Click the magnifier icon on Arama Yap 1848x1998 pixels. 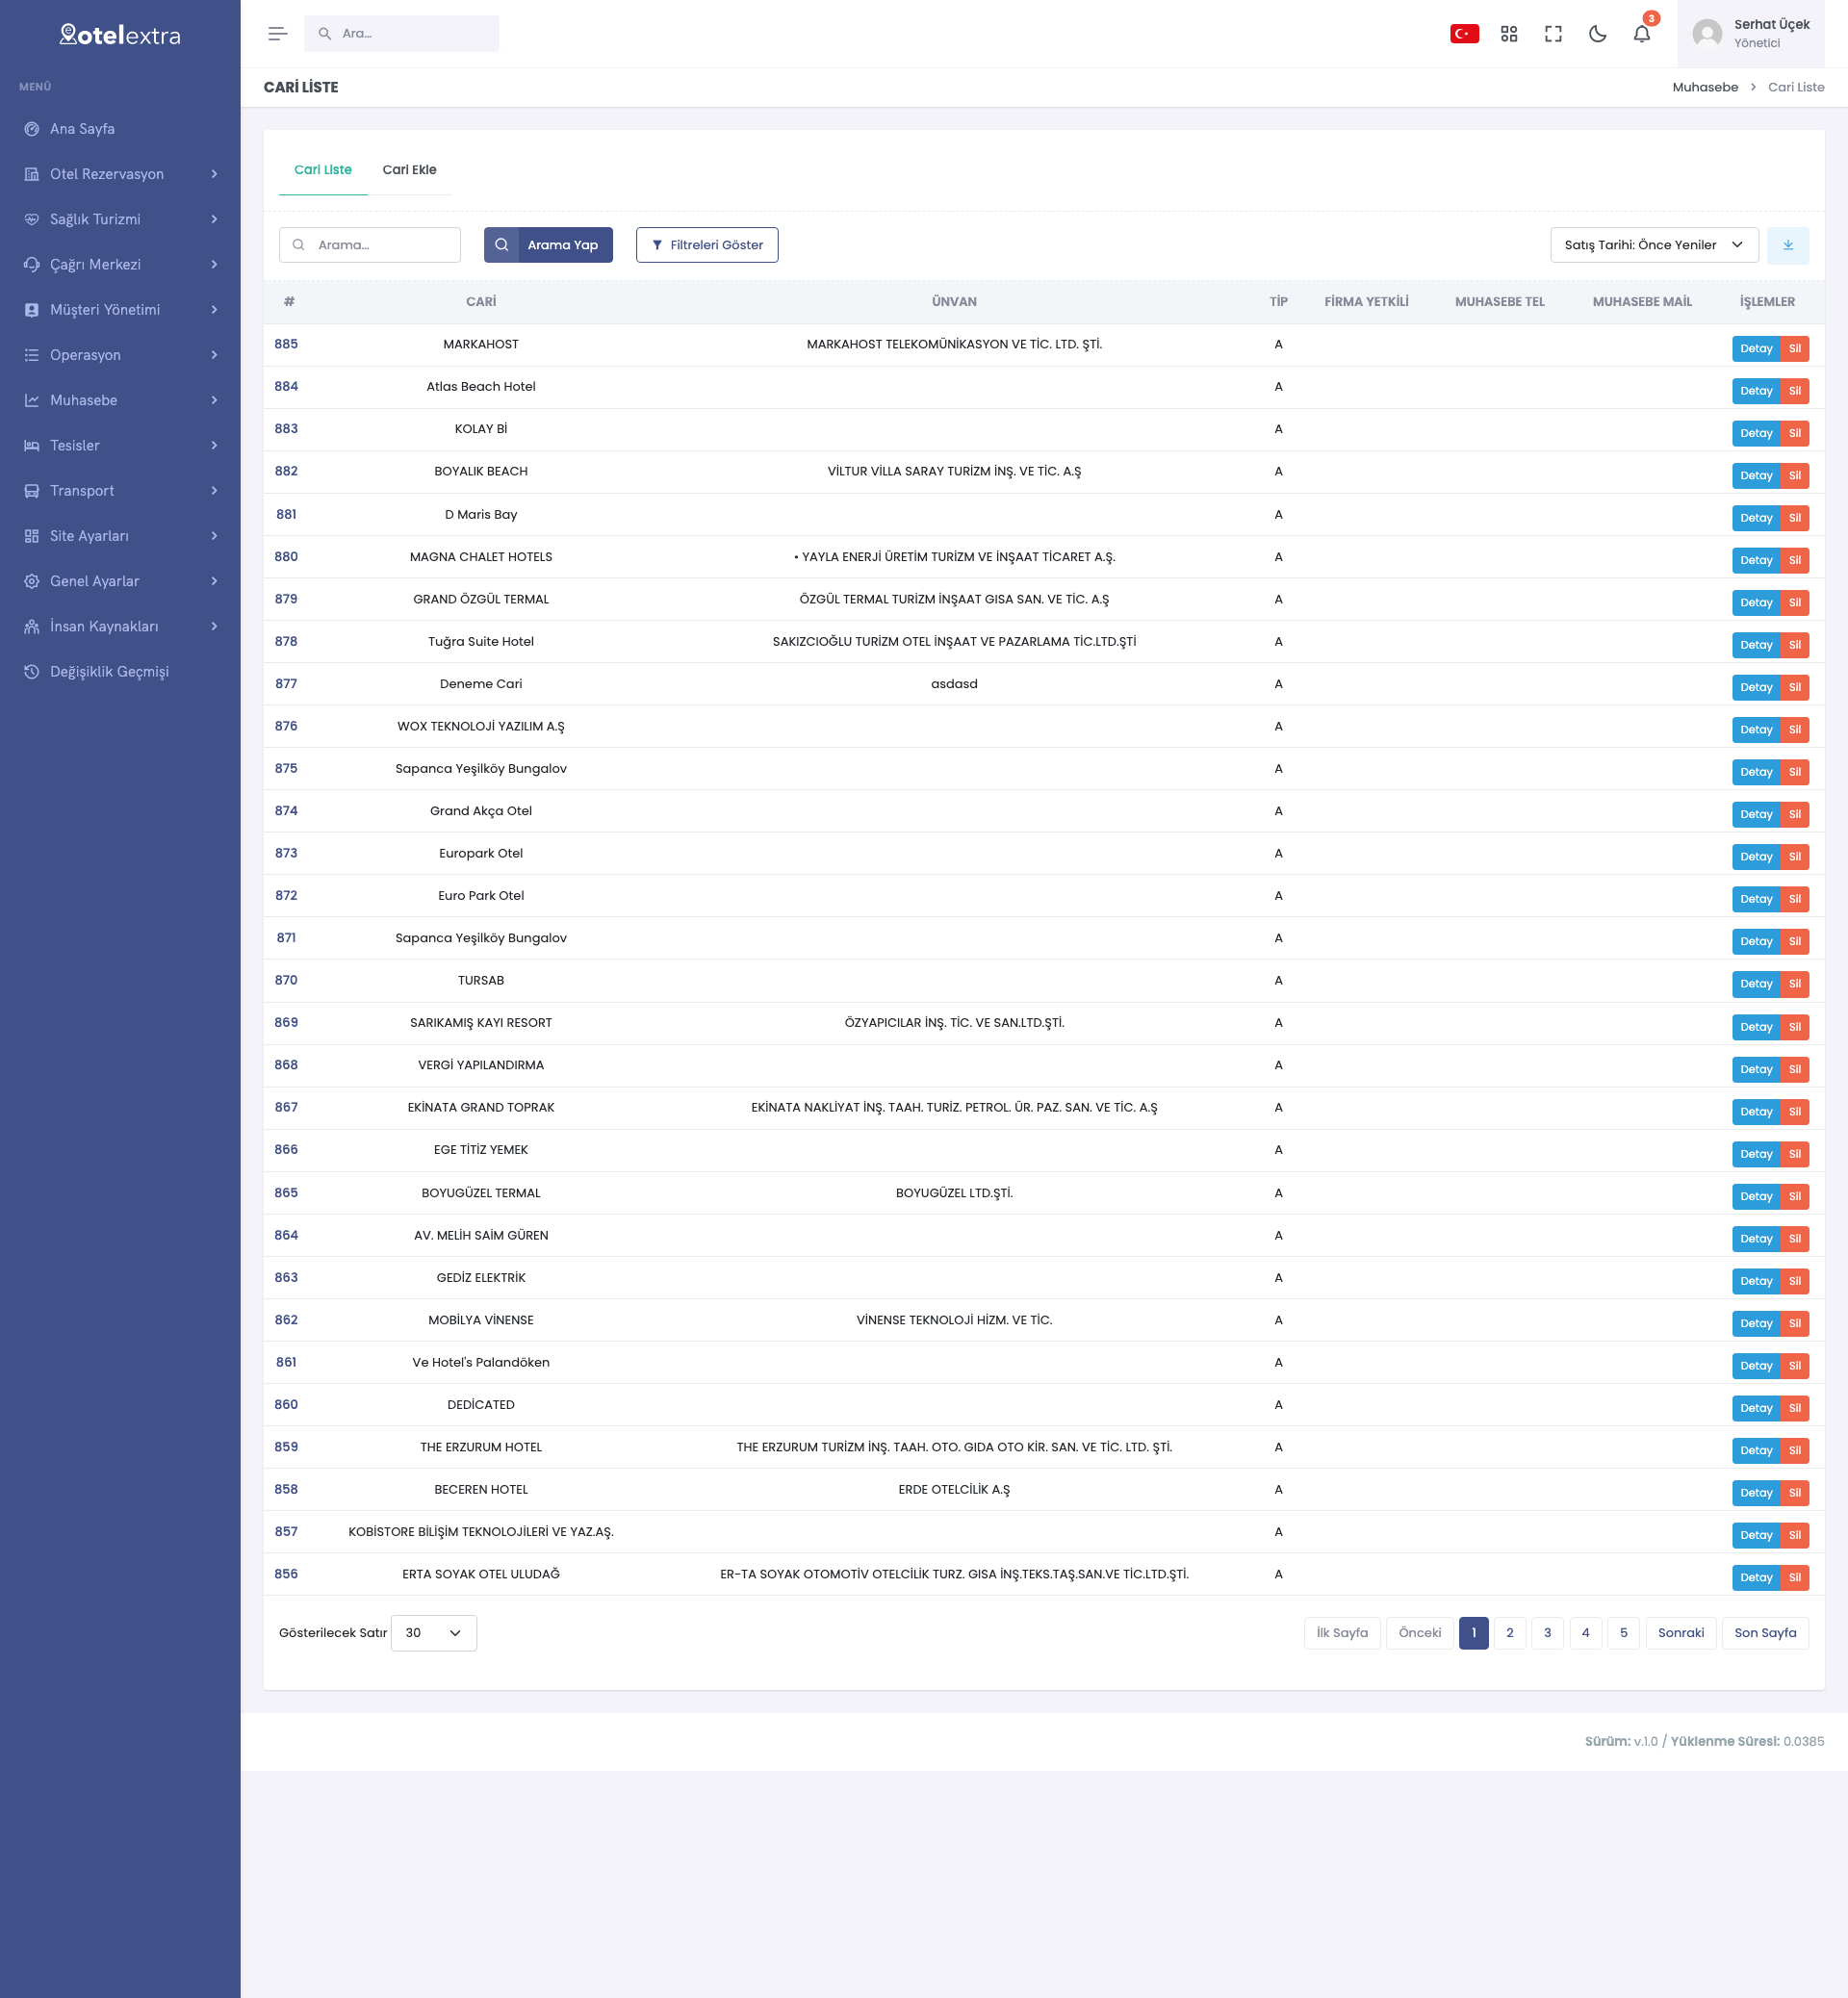tap(502, 245)
